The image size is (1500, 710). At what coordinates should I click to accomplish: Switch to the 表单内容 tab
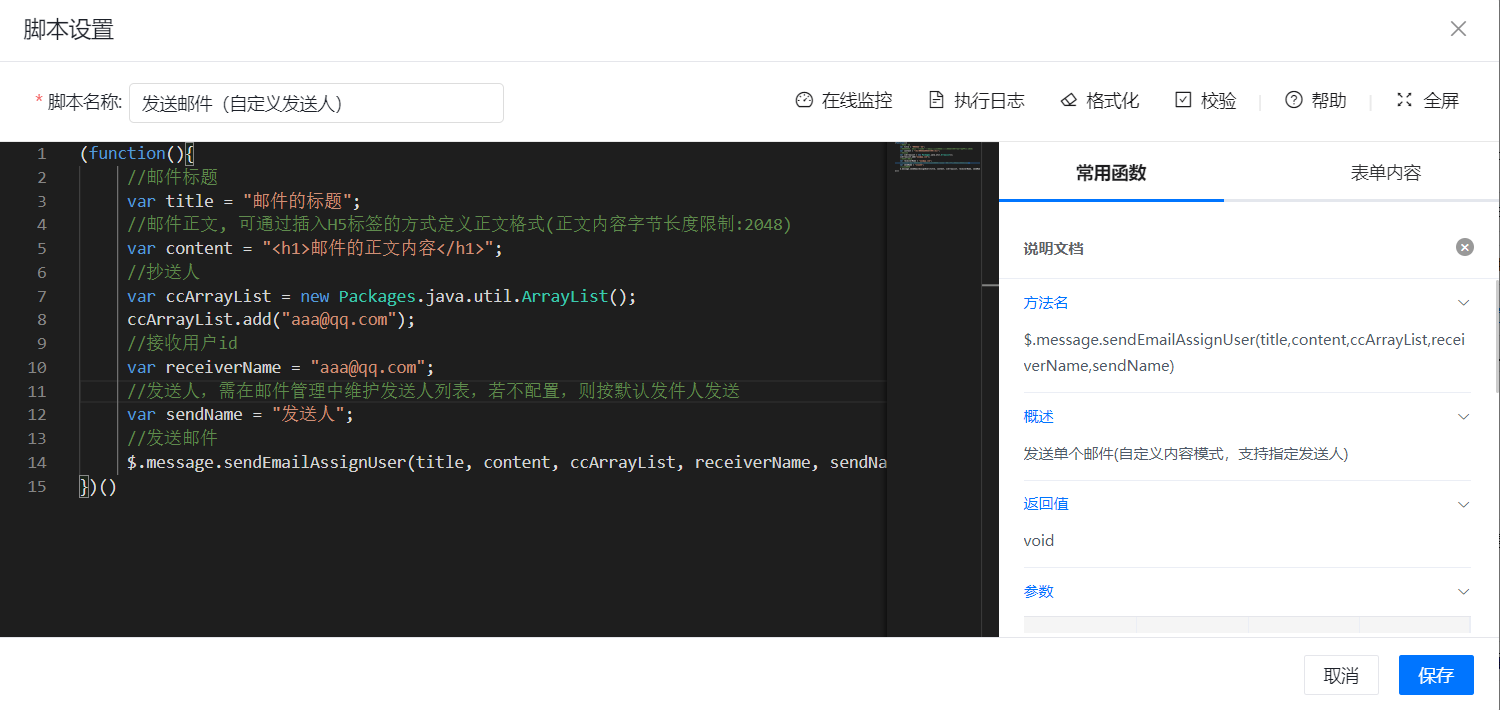[1385, 173]
